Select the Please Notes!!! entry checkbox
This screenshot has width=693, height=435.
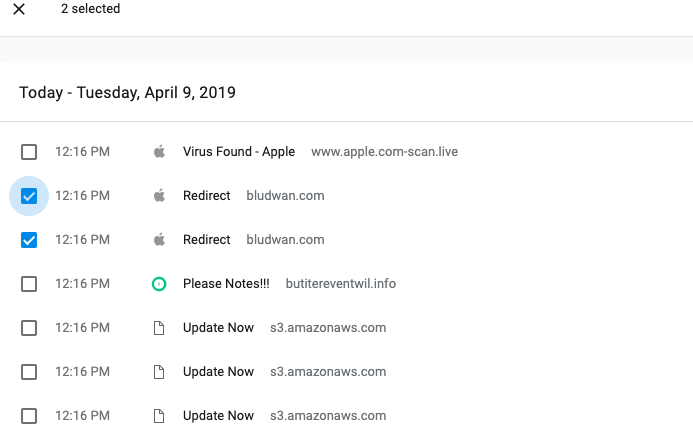click(29, 284)
